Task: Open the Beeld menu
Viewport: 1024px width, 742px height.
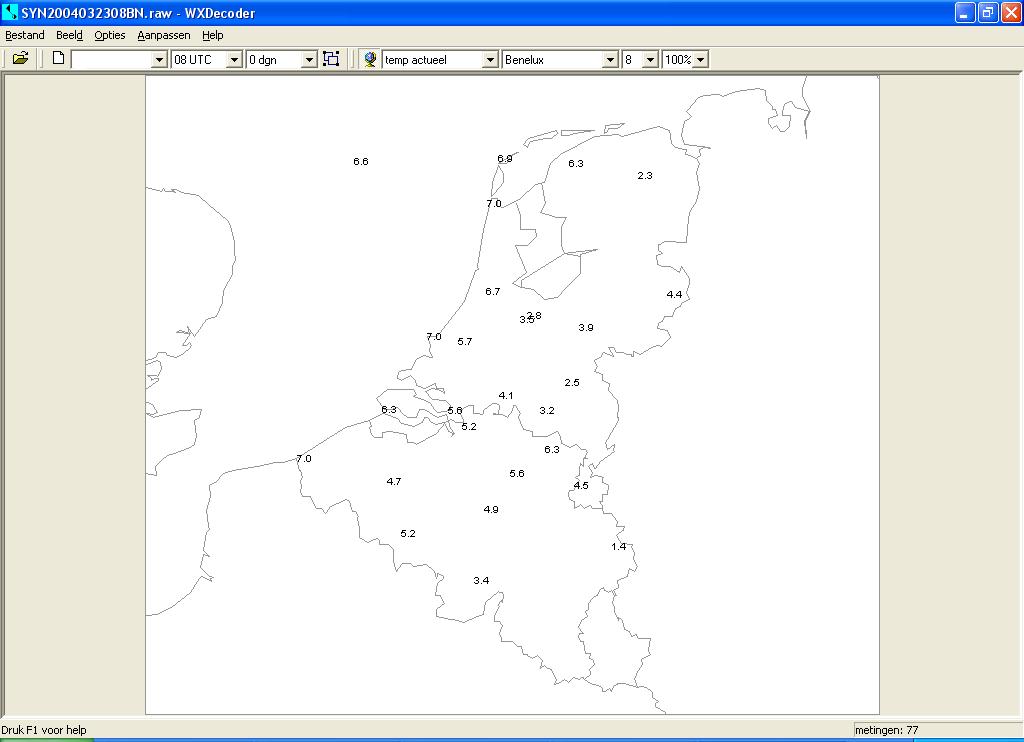Action: pos(69,35)
